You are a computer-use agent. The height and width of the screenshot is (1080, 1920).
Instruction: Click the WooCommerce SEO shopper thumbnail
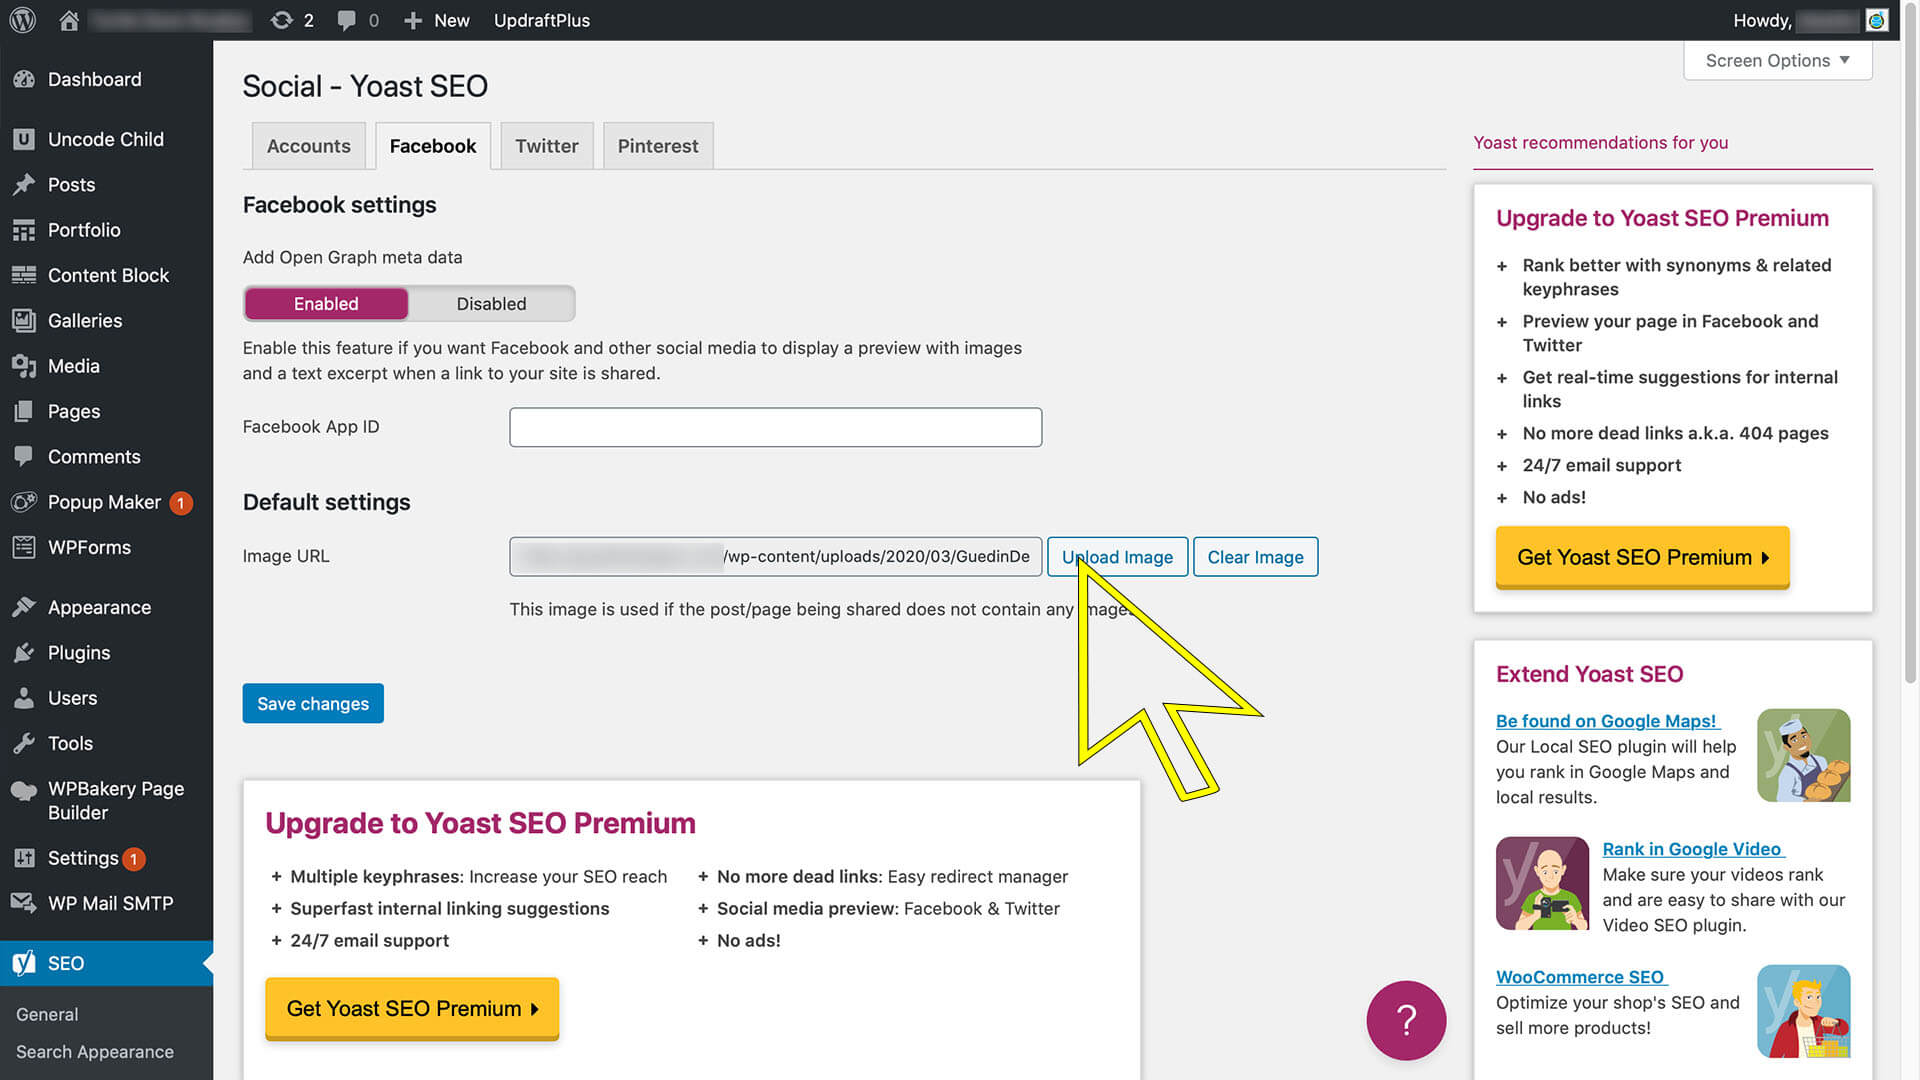coord(1803,1011)
